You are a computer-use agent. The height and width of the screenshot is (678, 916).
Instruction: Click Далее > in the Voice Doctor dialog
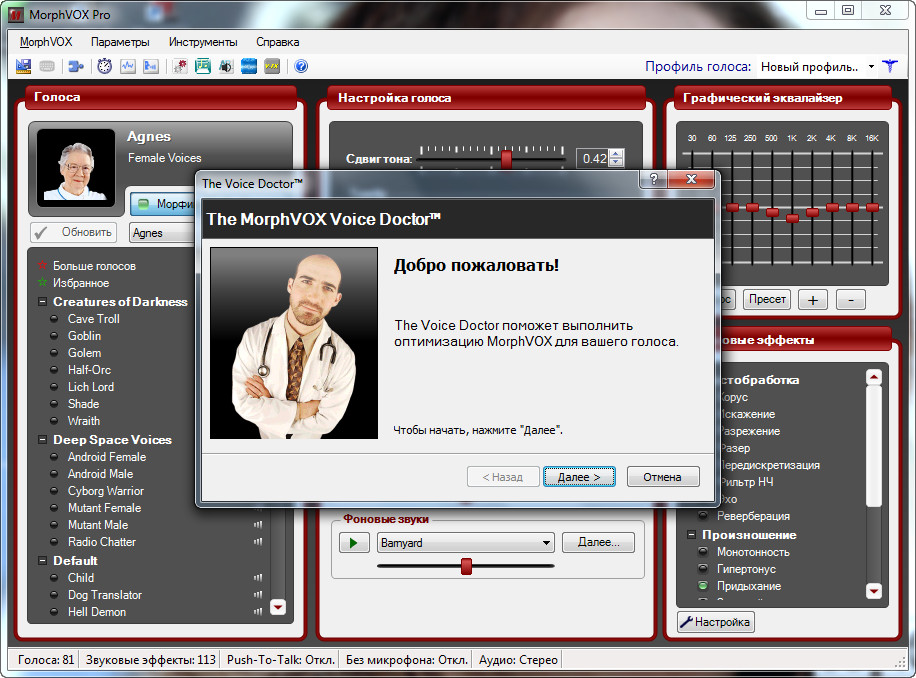579,477
